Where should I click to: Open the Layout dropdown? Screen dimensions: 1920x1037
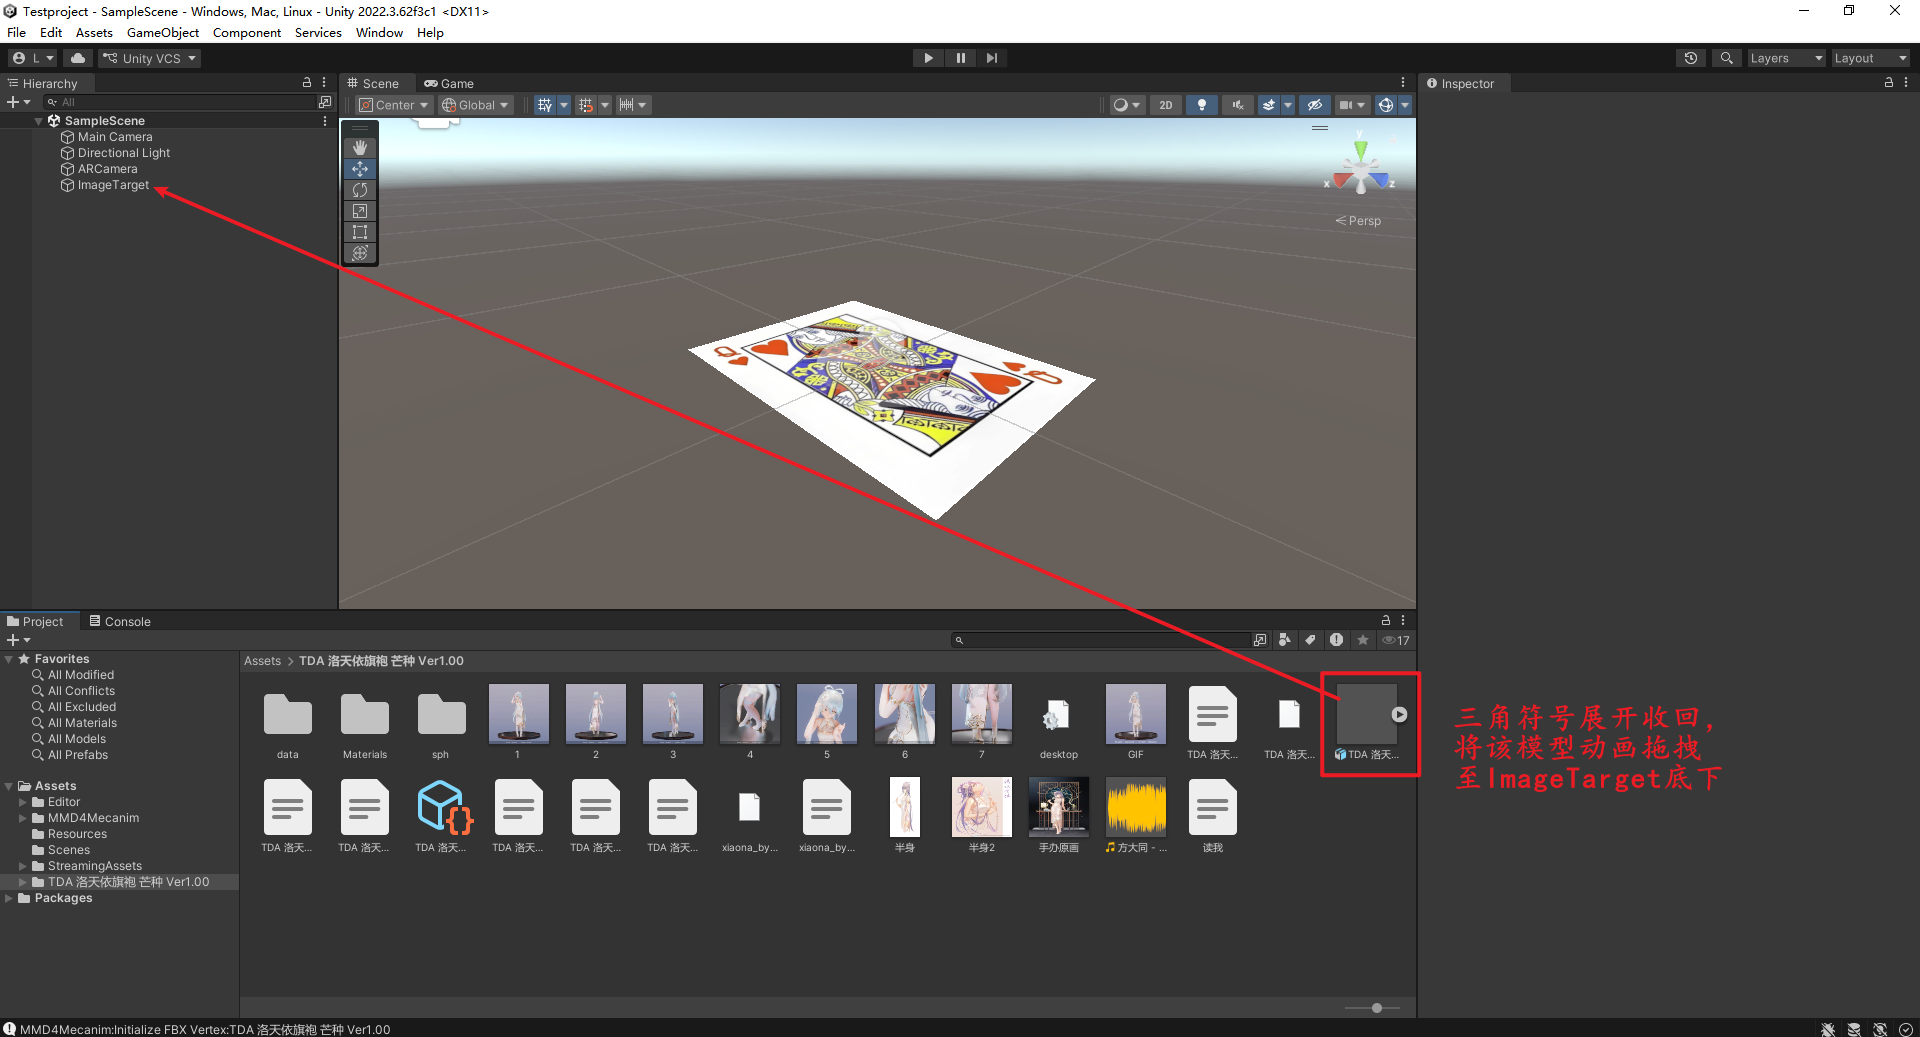(1870, 58)
